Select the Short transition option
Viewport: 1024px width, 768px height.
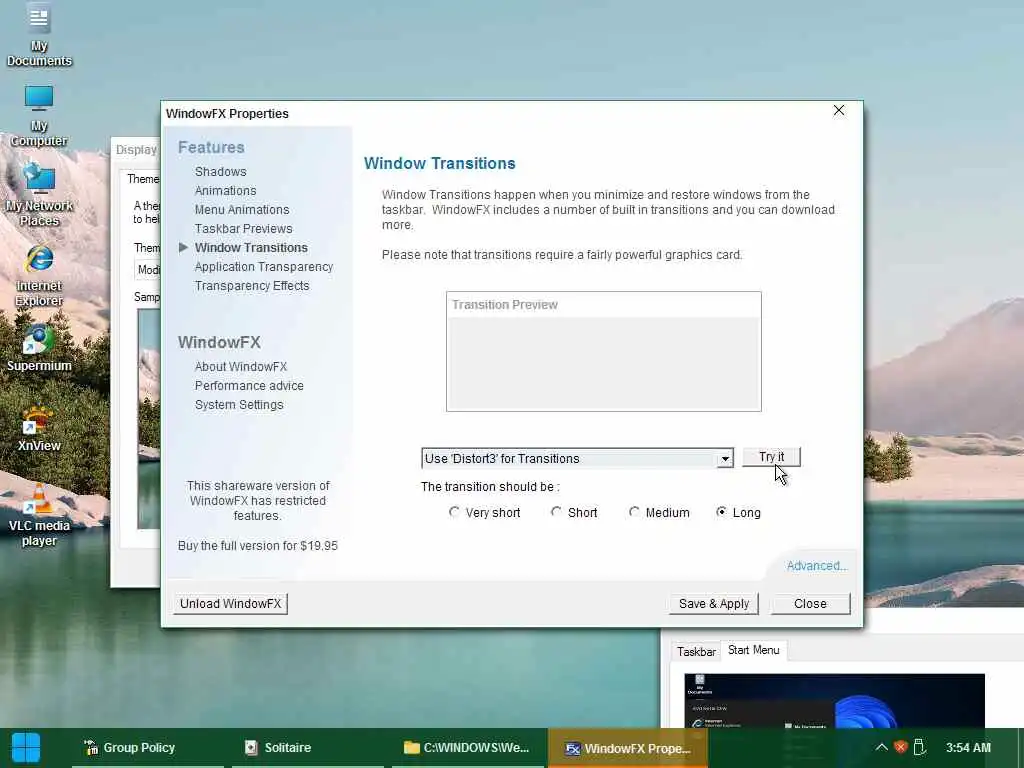pos(574,513)
